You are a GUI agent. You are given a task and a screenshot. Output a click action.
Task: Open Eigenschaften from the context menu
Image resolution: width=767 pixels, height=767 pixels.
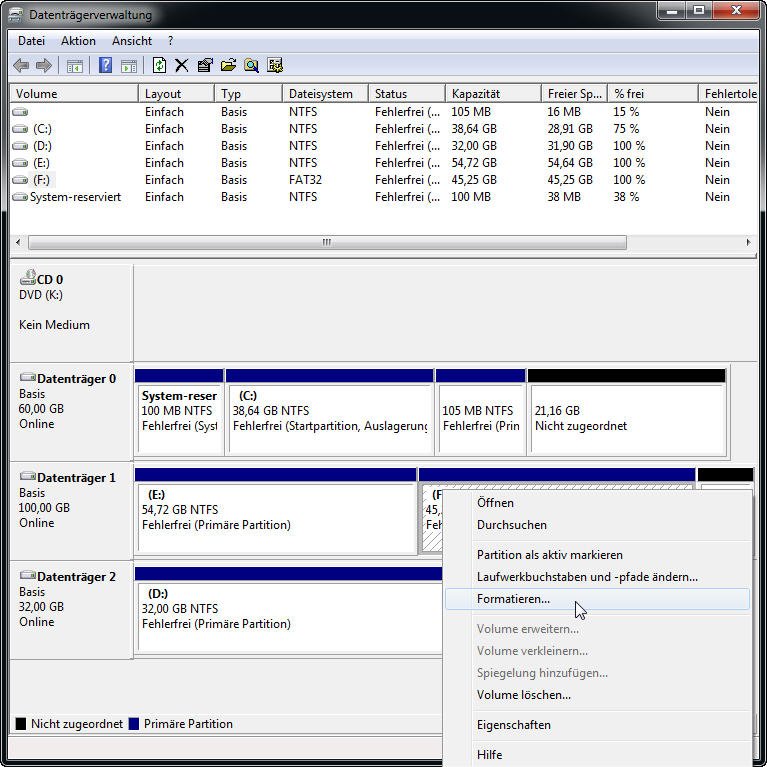coord(597,724)
